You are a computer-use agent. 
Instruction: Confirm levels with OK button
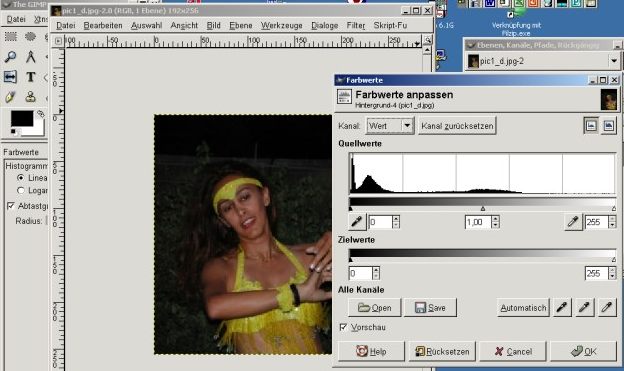pos(583,351)
